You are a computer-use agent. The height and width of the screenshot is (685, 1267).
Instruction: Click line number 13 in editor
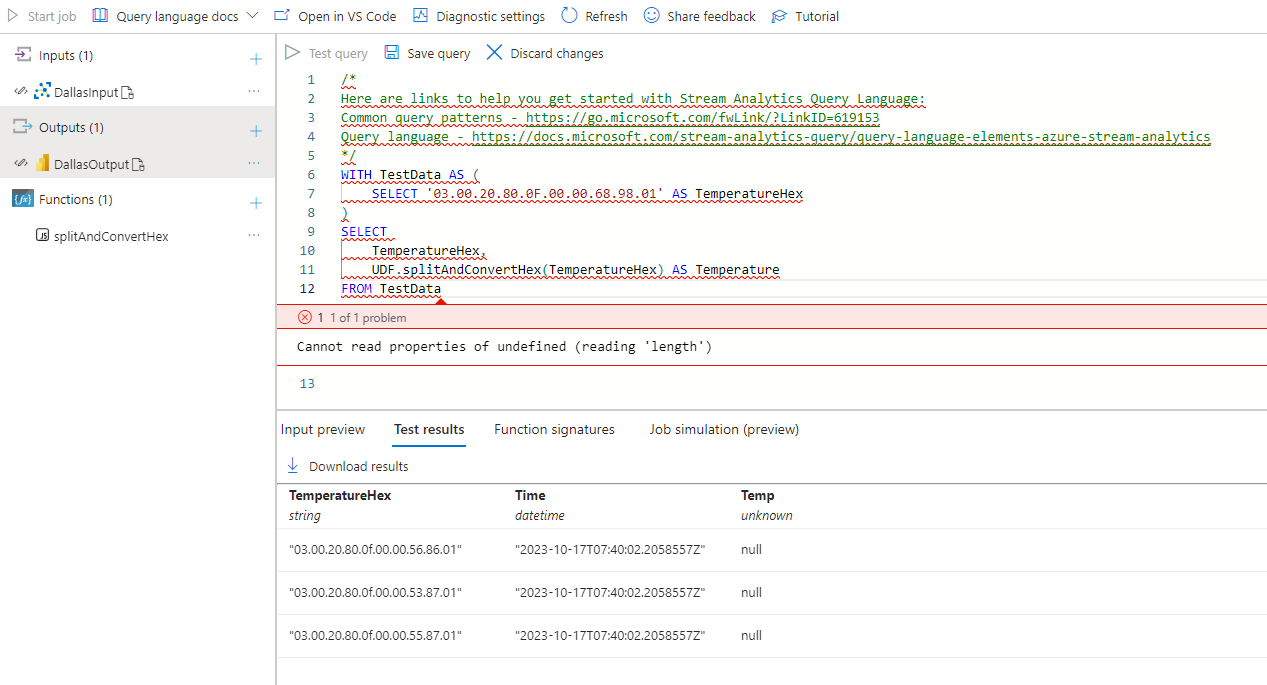coord(307,384)
